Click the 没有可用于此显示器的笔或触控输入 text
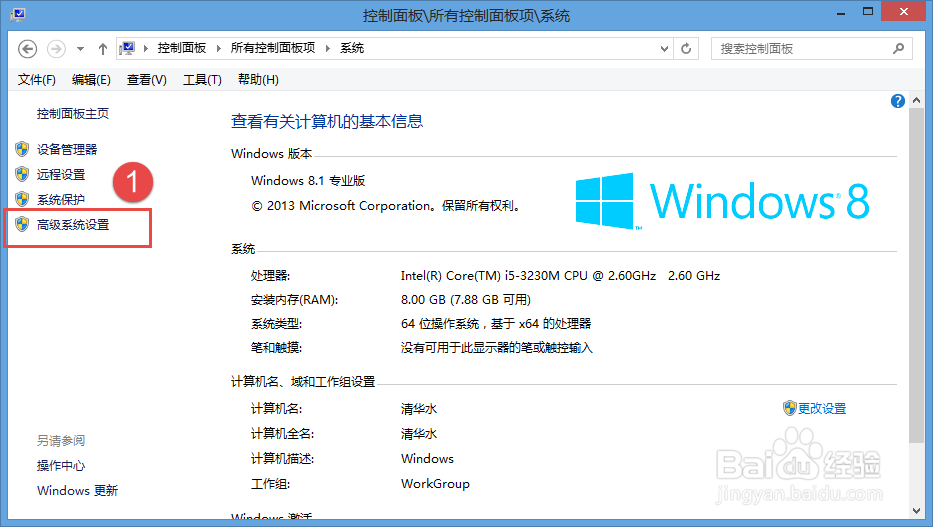Viewport: 933px width, 527px height. 496,348
